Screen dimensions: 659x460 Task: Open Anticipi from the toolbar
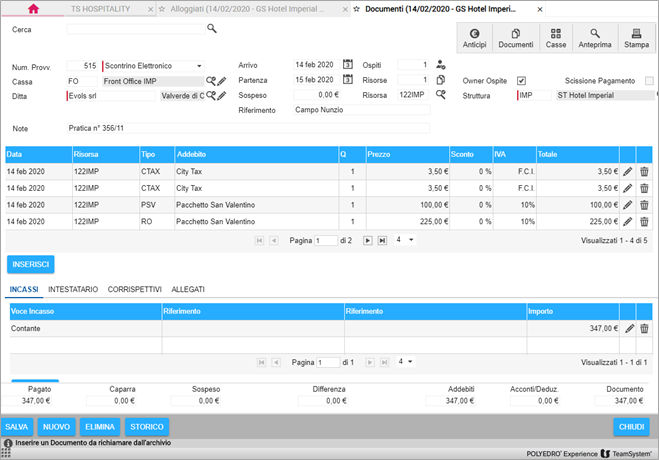point(474,38)
